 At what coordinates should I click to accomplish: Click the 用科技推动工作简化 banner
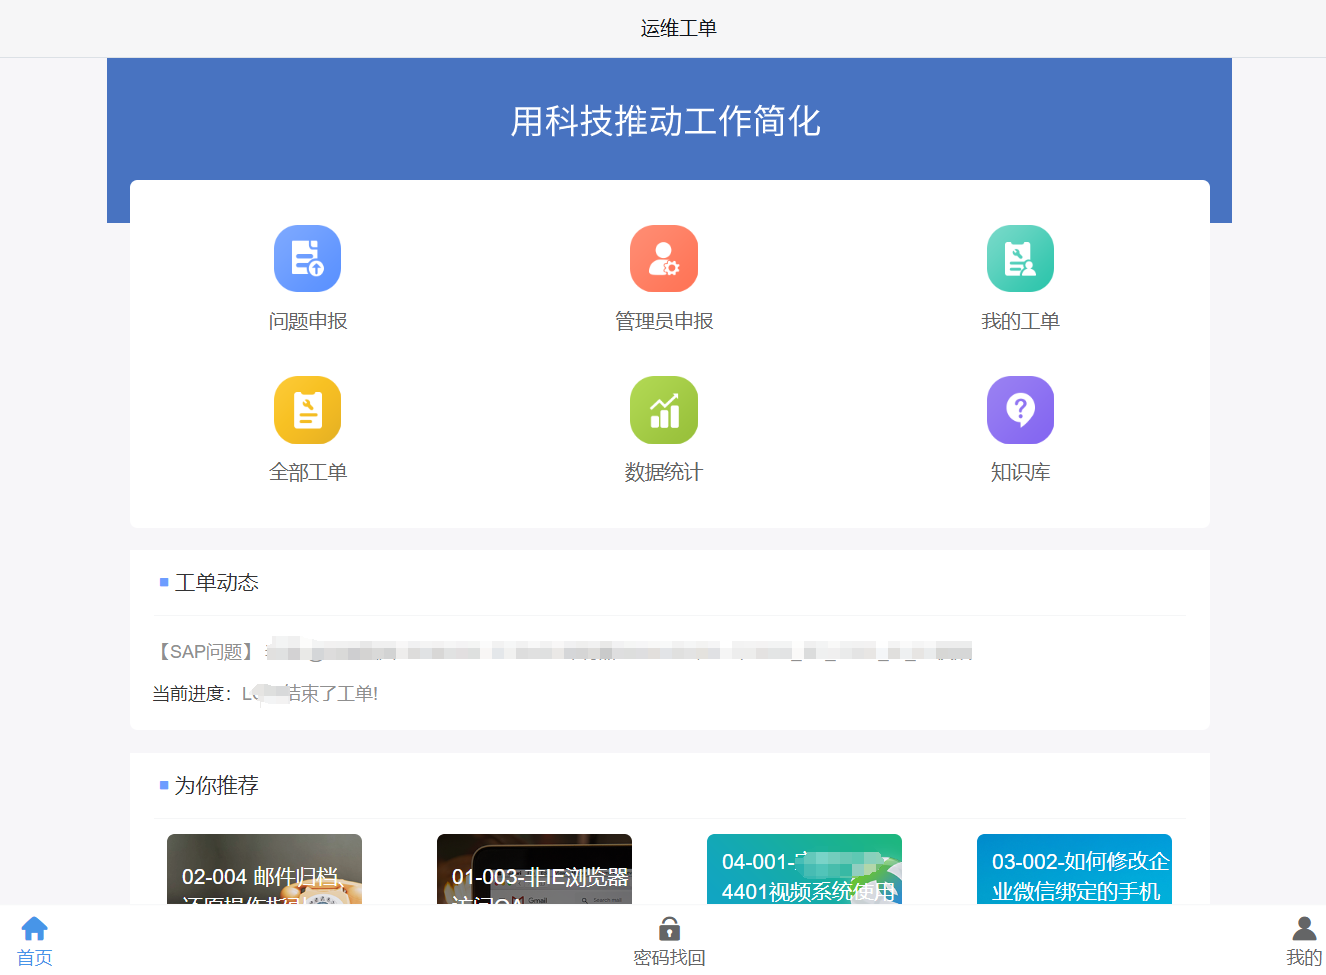pos(666,121)
